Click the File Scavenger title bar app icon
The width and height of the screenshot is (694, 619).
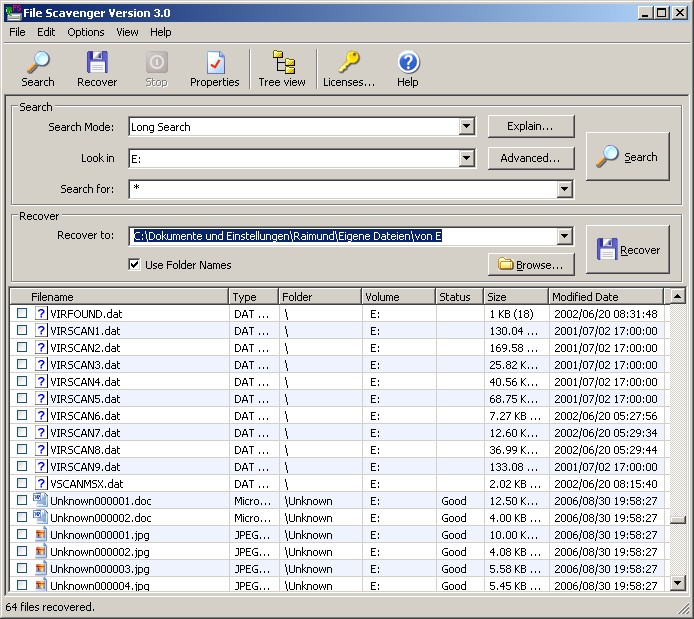click(x=13, y=13)
